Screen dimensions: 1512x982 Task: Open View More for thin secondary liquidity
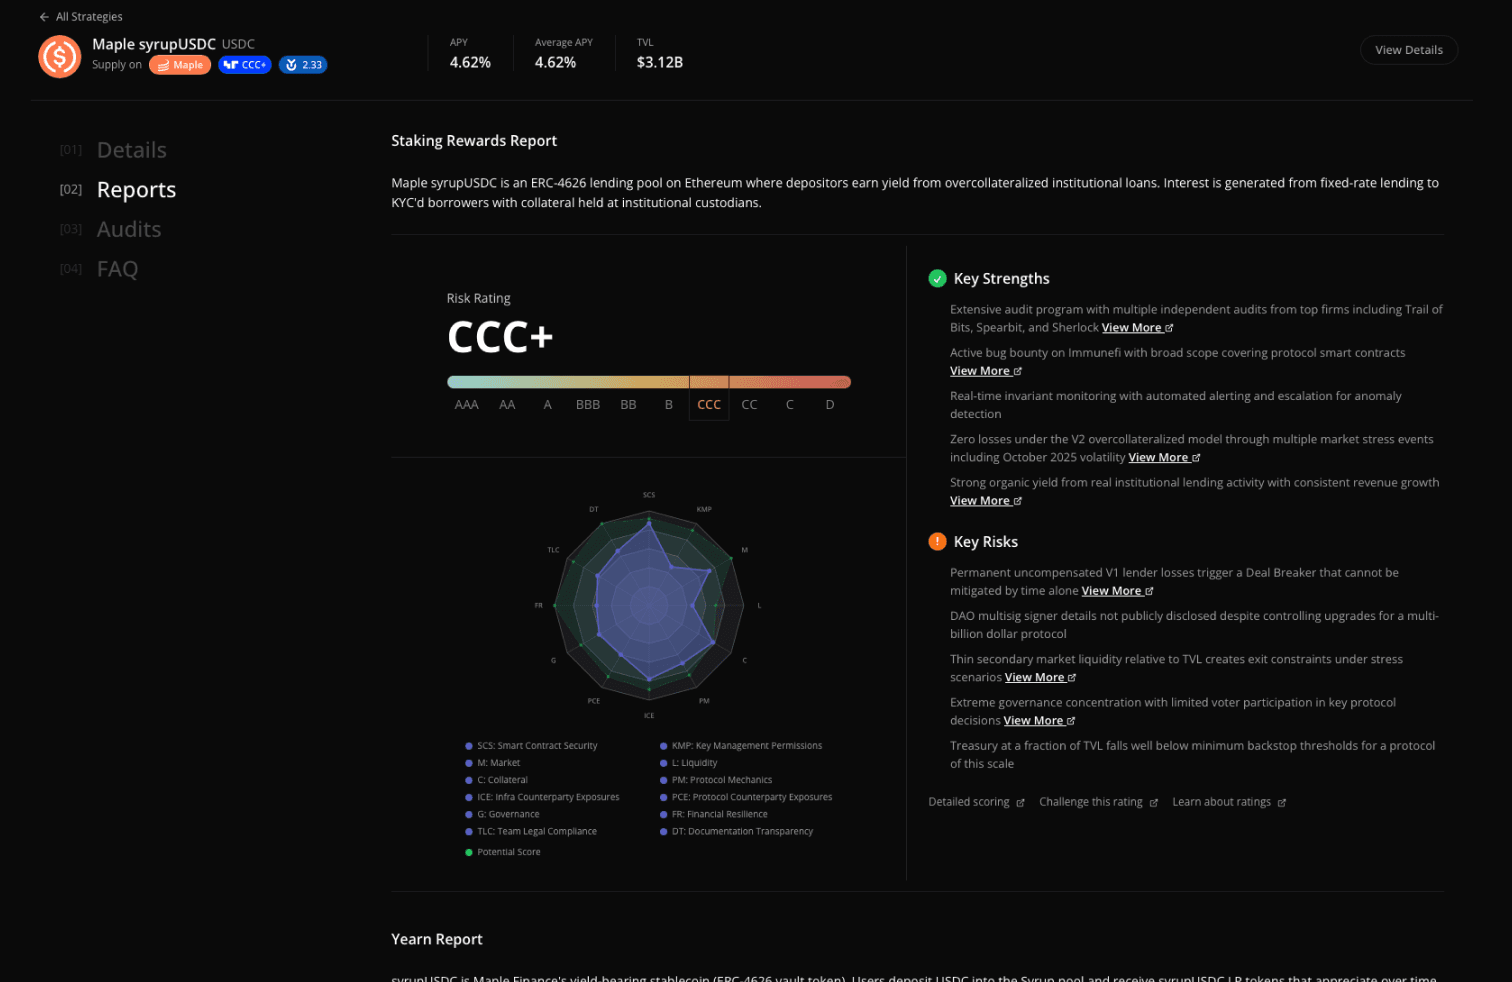point(1040,678)
